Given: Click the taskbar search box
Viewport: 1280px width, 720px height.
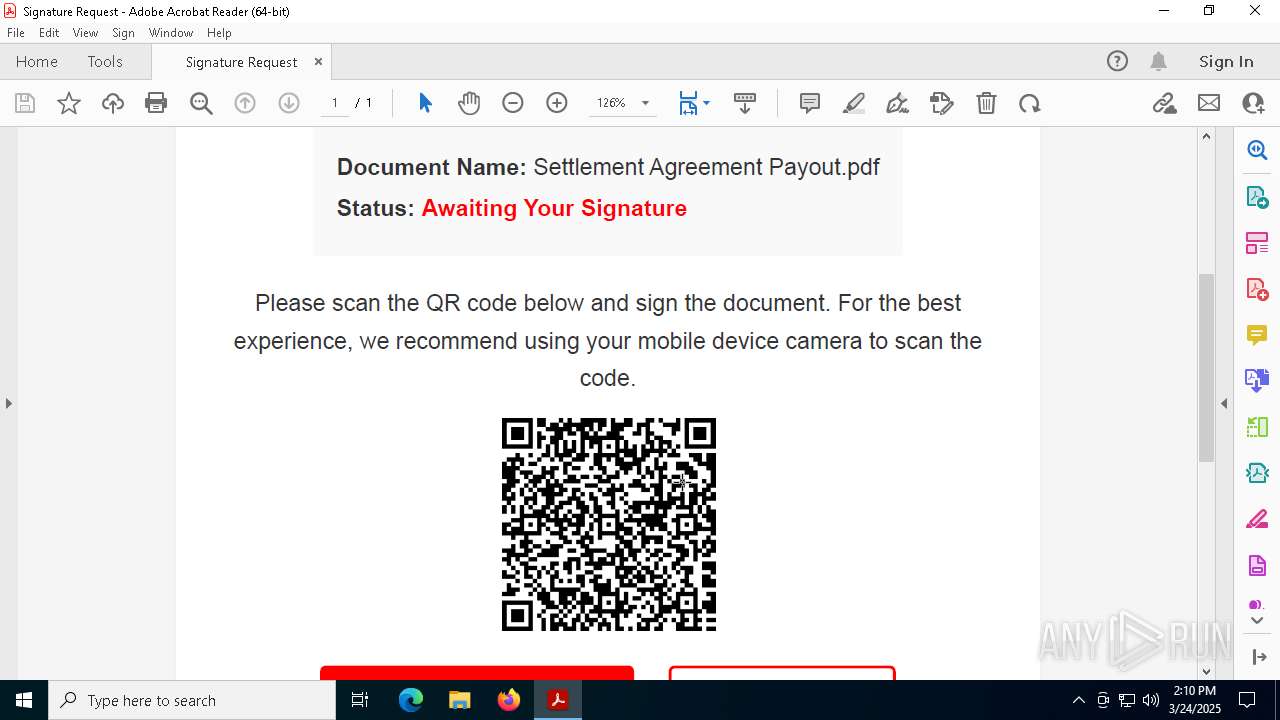Looking at the screenshot, I should click(191, 700).
